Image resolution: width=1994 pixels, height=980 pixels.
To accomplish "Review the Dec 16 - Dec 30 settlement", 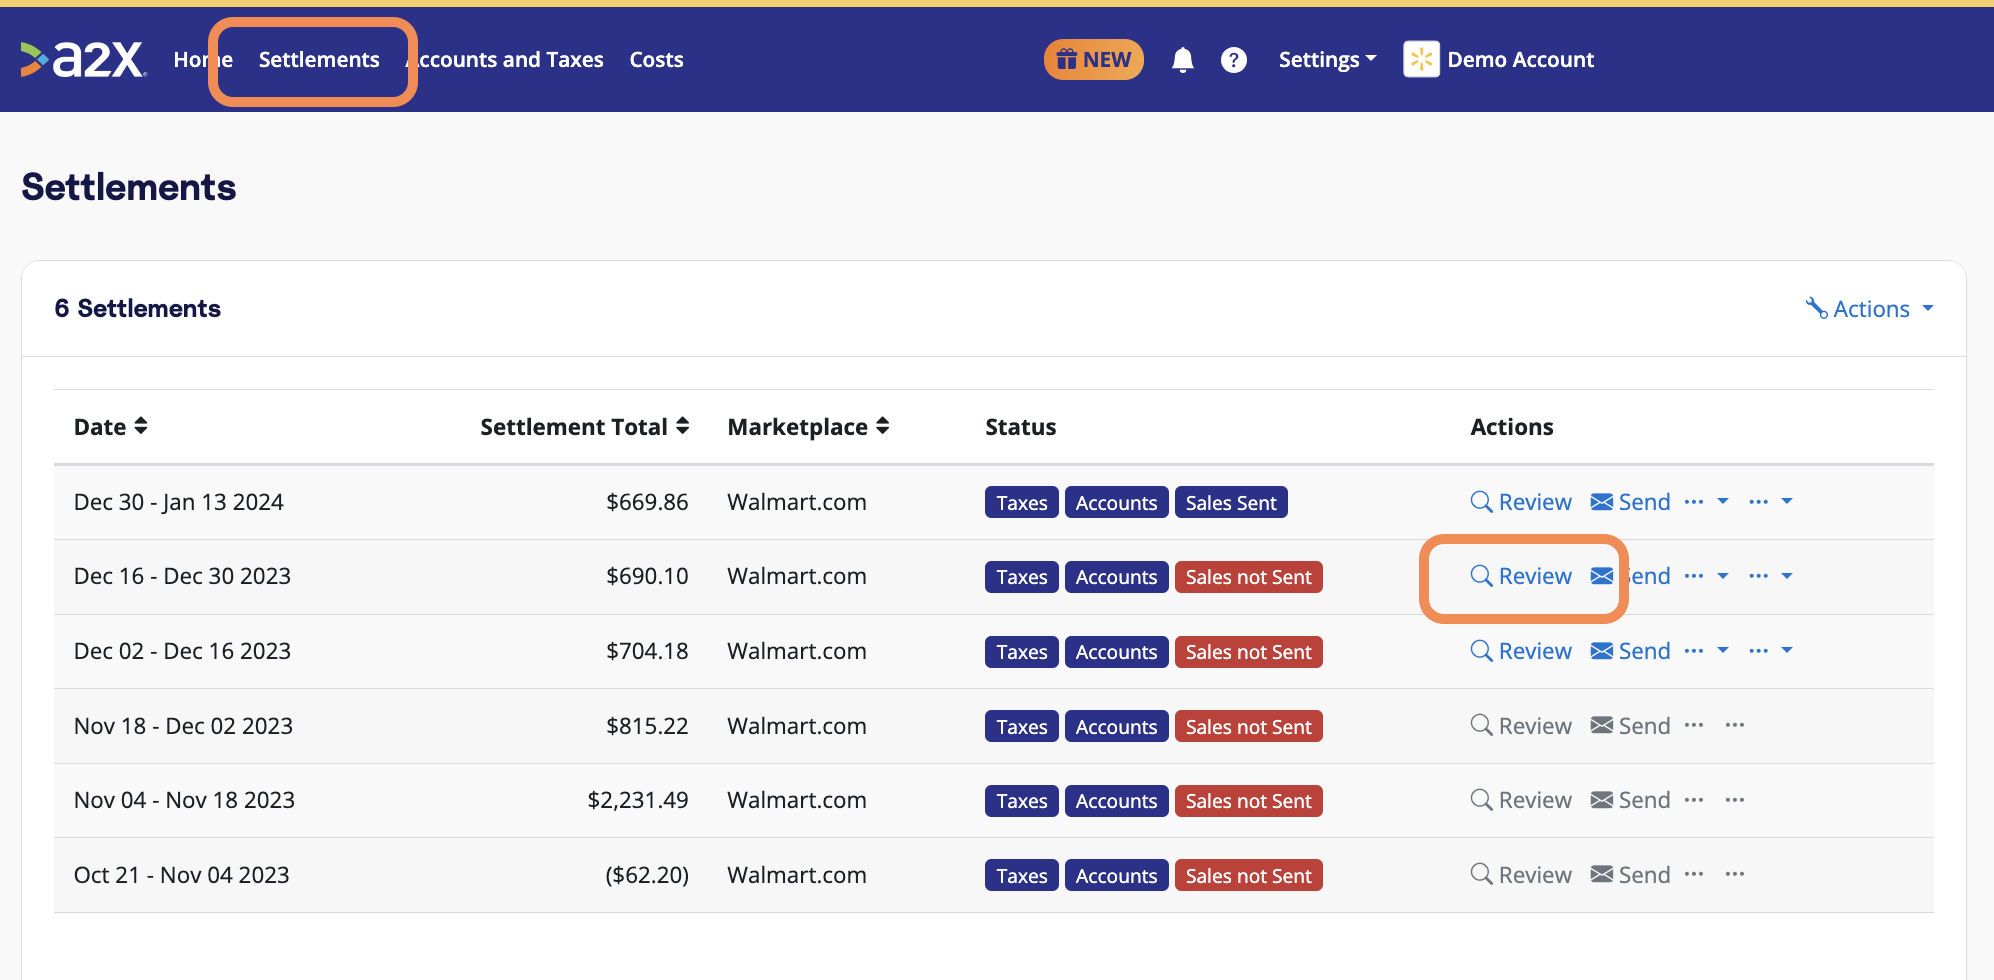I will [1521, 576].
